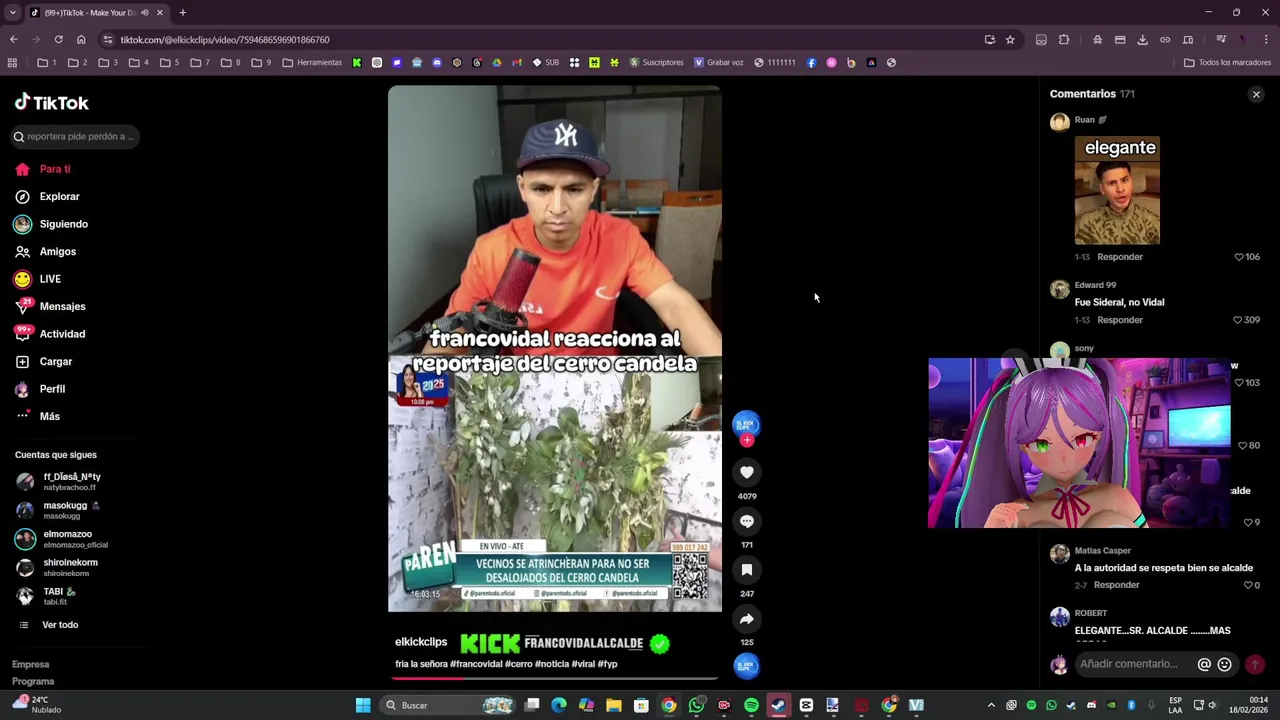Viewport: 1280px width, 720px height.
Task: Open the spinning sound disc icon
Action: [747, 666]
